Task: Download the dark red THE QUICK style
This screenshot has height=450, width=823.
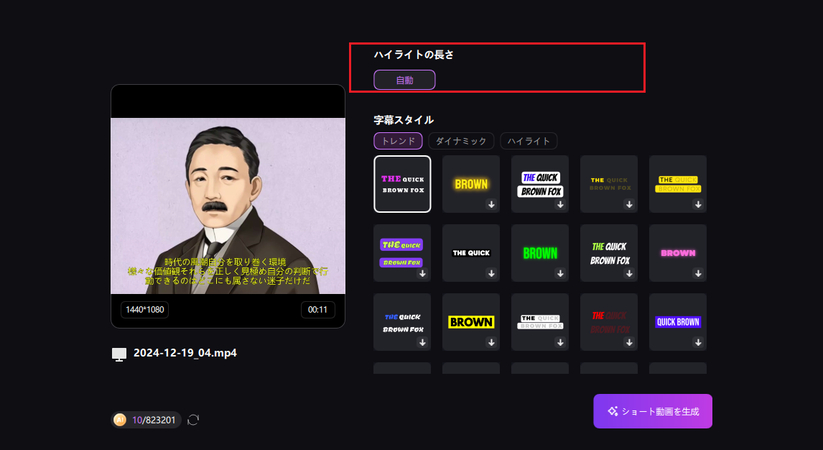Action: 629,342
